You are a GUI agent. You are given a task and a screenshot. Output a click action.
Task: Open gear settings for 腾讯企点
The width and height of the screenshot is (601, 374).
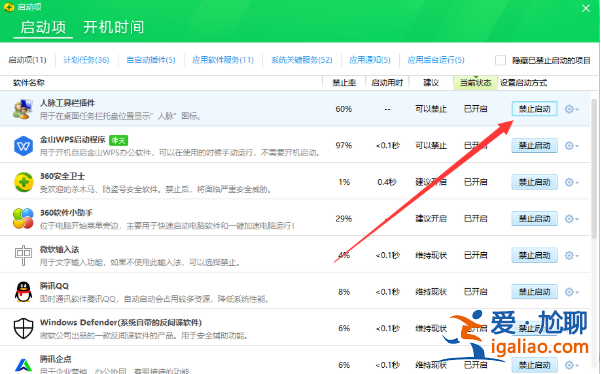point(571,365)
